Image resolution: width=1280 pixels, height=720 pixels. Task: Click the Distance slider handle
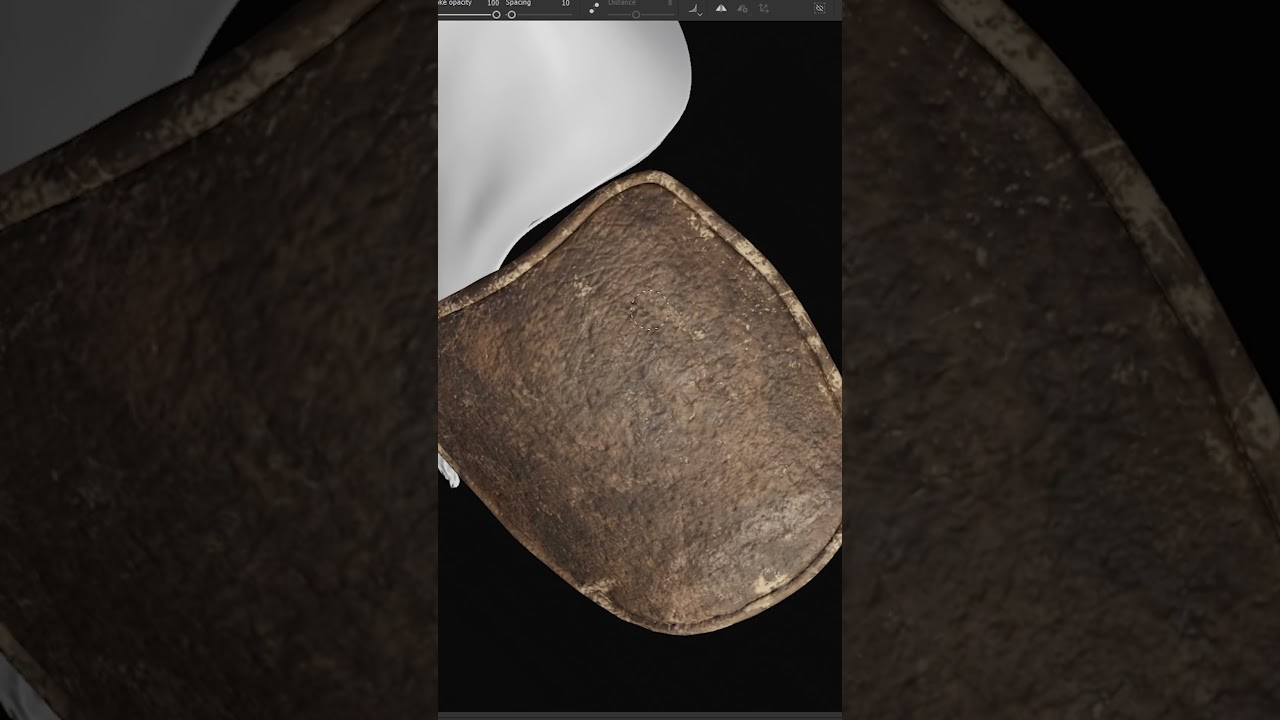pos(635,15)
